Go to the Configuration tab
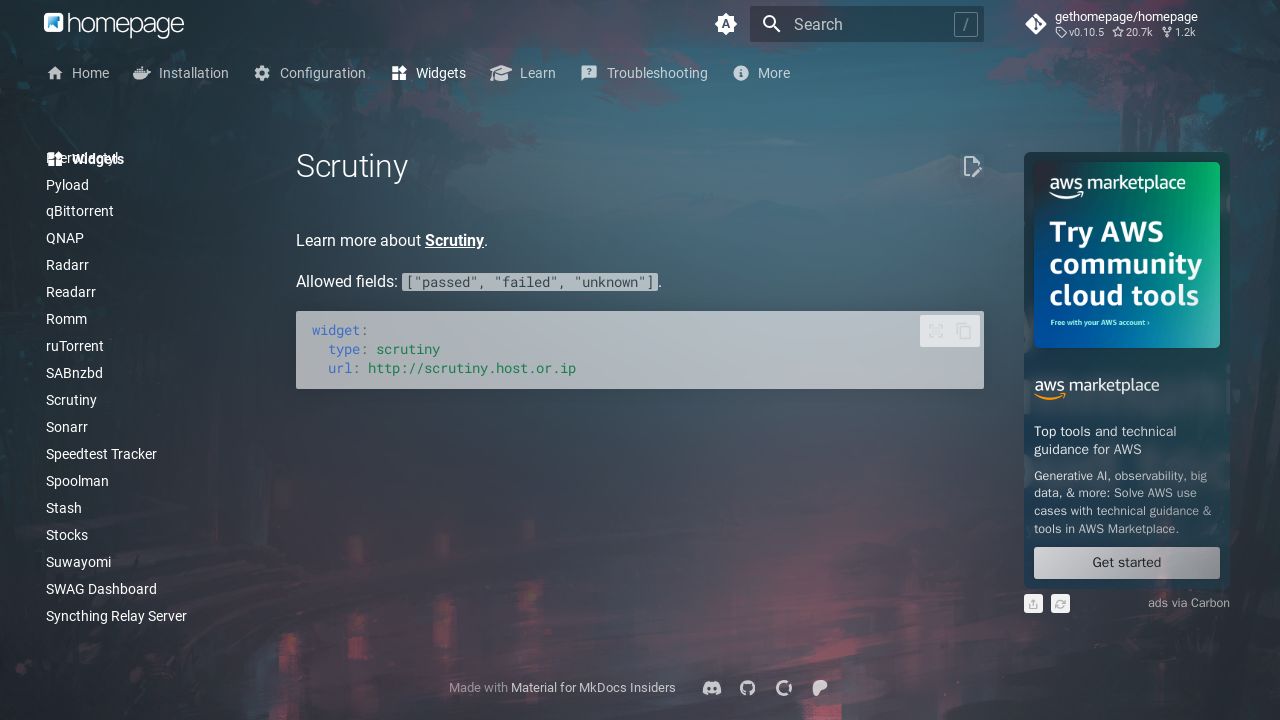Screen dimensions: 1280x720 (x=310, y=73)
